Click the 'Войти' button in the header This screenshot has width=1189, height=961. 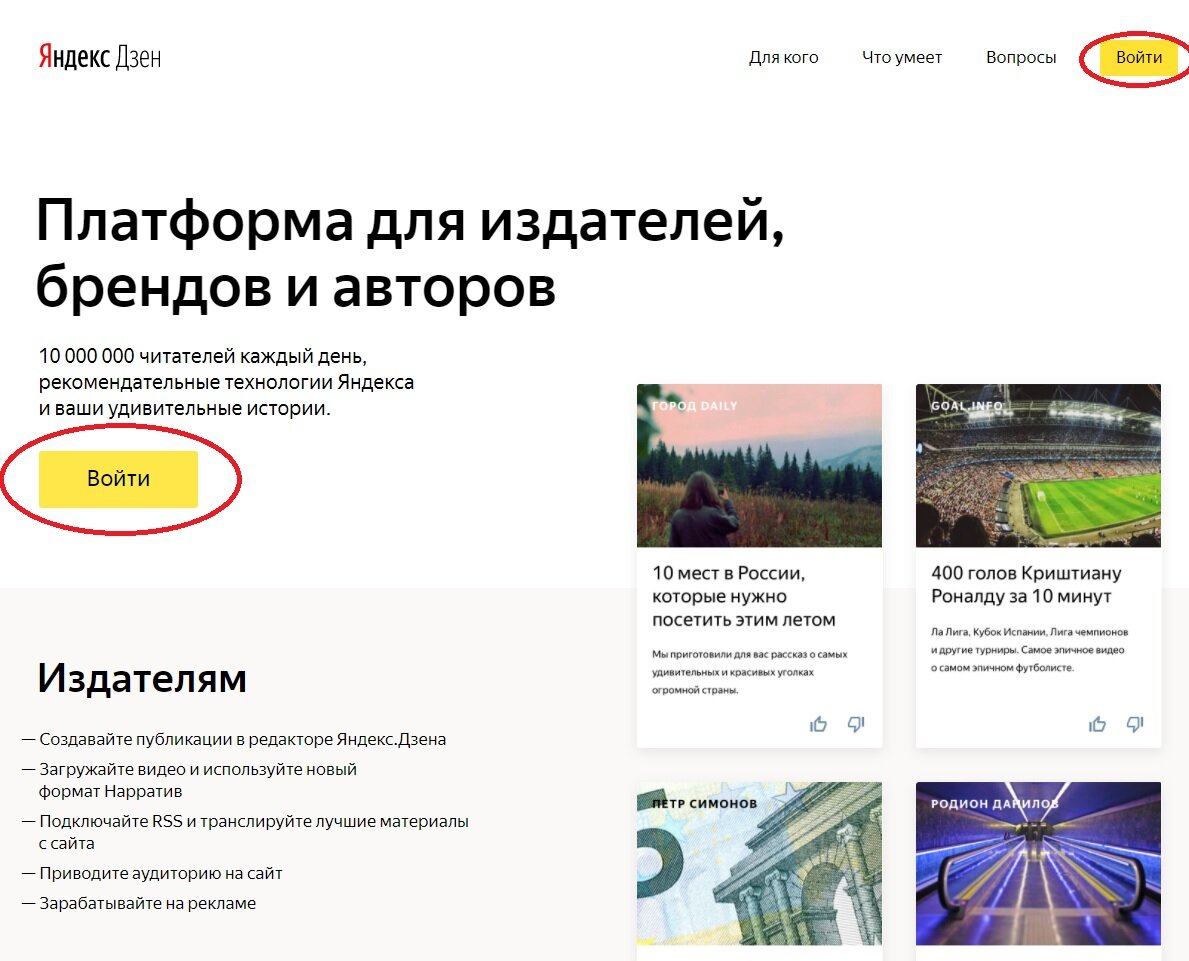pyautogui.click(x=1139, y=58)
